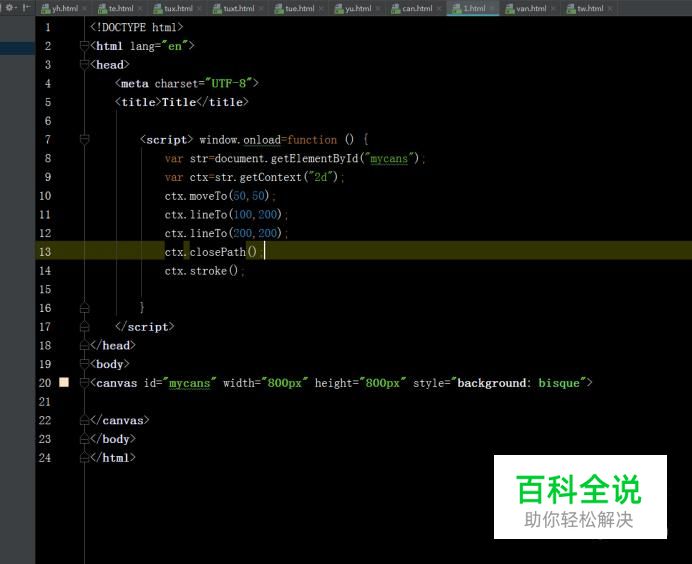Click line number 24 in the gutter

[x=45, y=458]
